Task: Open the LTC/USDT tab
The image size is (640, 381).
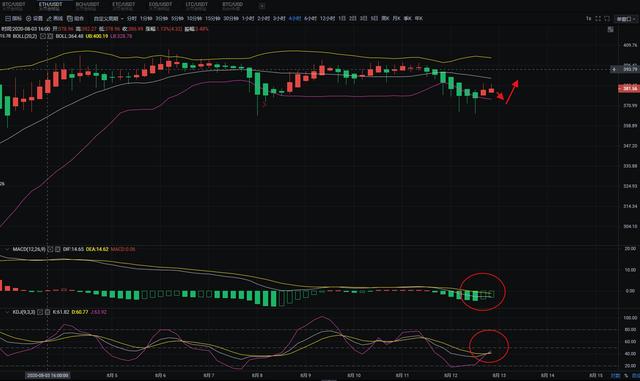Action: (x=197, y=5)
